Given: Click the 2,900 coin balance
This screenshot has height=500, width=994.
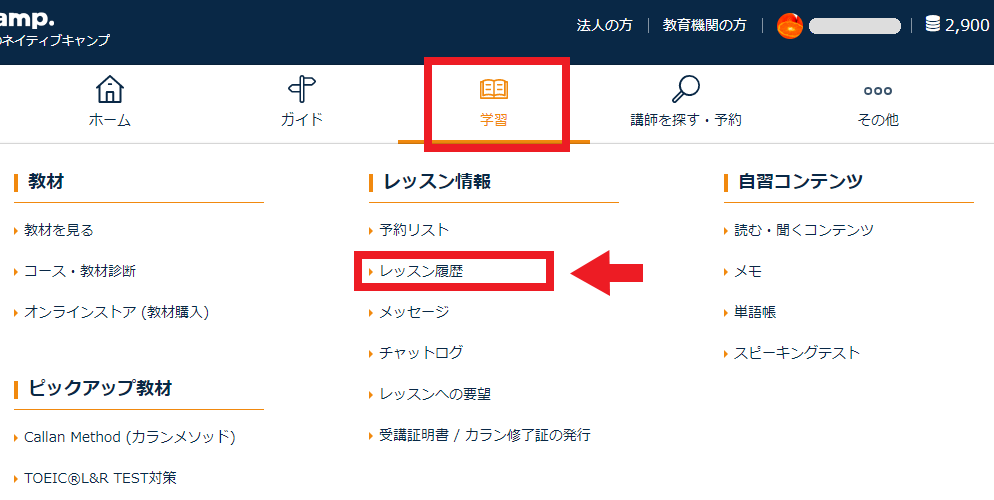Looking at the screenshot, I should 967,25.
